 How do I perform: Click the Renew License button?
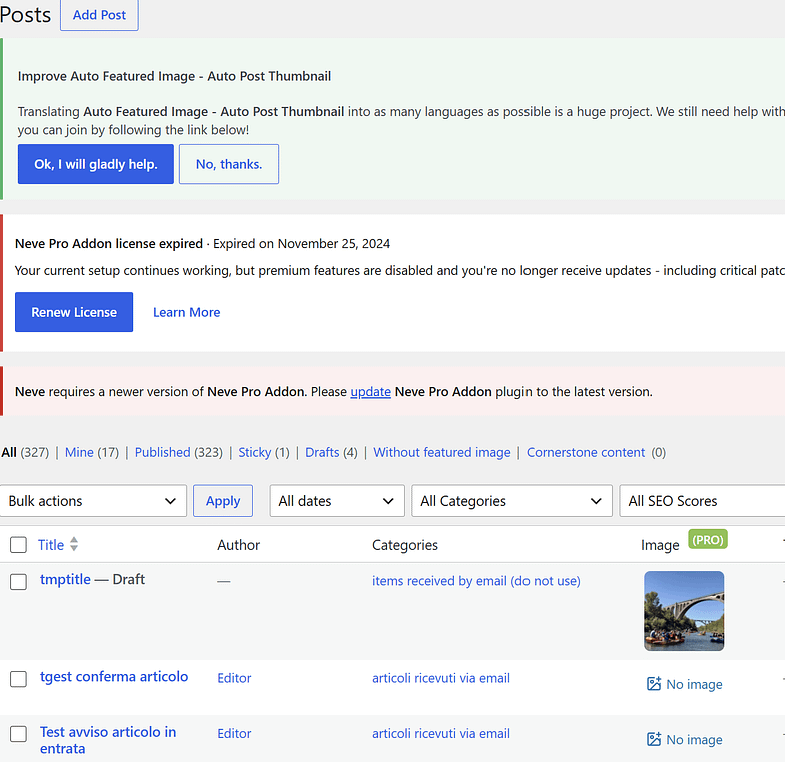coord(74,312)
